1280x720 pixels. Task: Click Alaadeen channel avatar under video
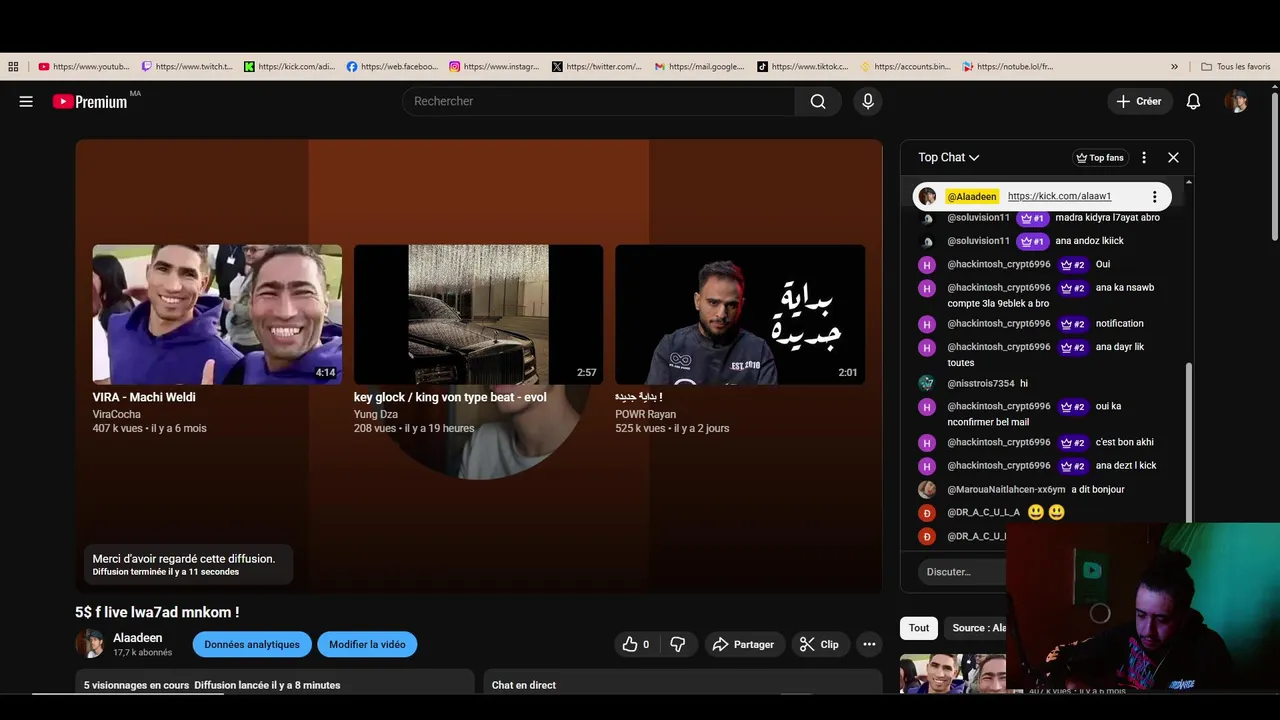pyautogui.click(x=90, y=644)
